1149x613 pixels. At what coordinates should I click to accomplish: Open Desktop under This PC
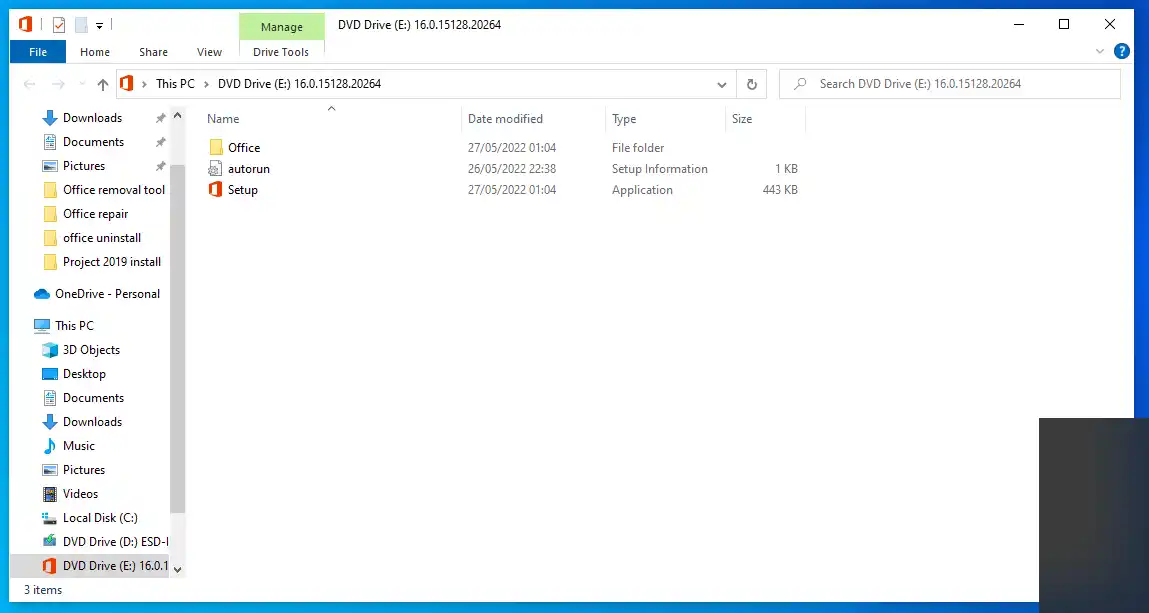[x=84, y=374]
